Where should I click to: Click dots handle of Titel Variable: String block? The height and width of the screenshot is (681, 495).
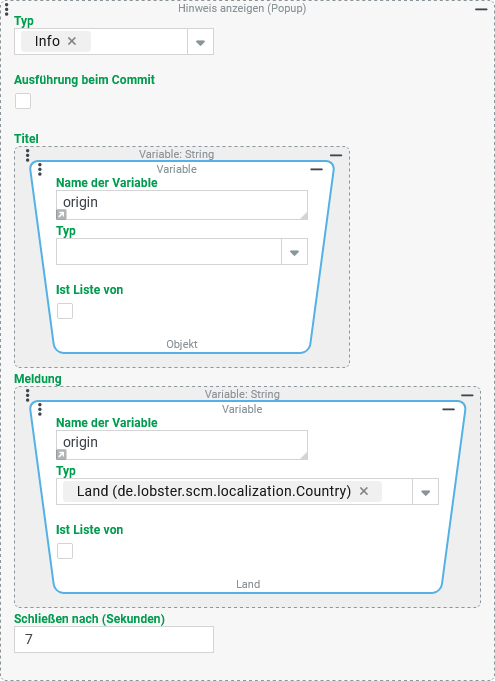[27, 155]
